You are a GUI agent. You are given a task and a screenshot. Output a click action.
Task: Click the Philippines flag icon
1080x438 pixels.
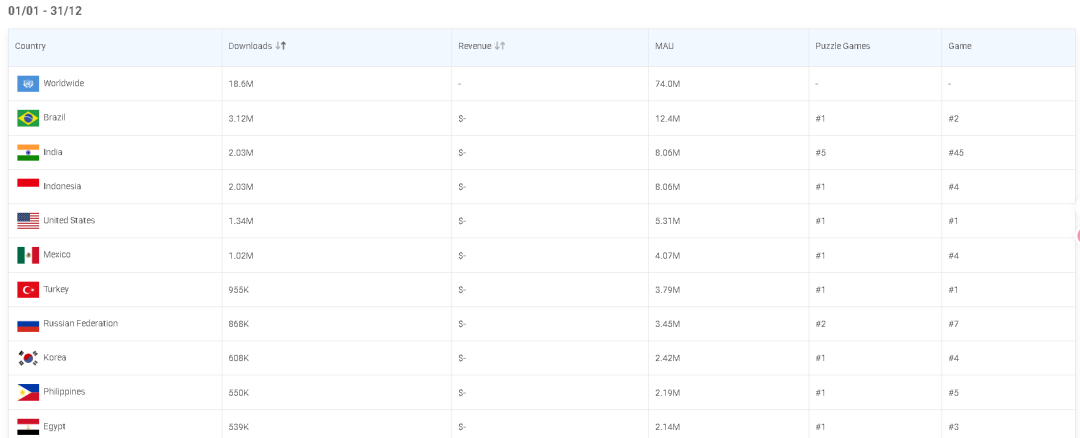[28, 392]
